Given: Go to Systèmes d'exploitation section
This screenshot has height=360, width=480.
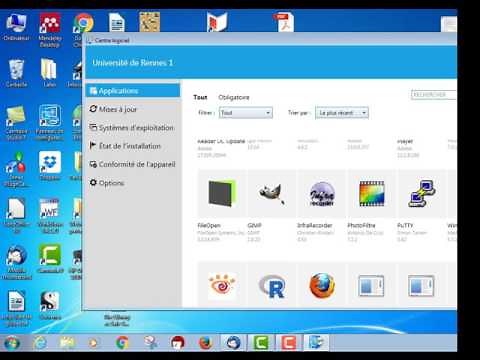Looking at the screenshot, I should pyautogui.click(x=133, y=128).
